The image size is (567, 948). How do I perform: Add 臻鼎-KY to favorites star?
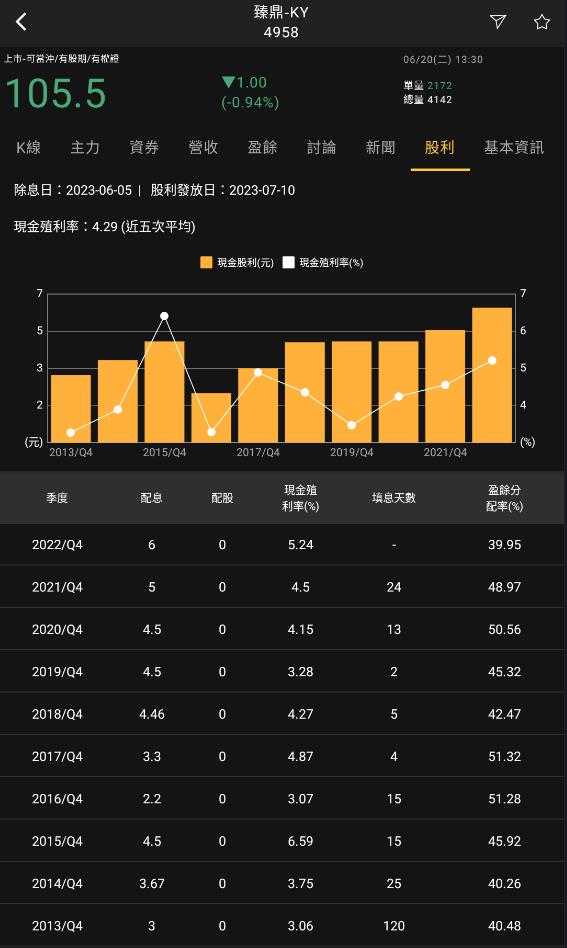coord(542,22)
